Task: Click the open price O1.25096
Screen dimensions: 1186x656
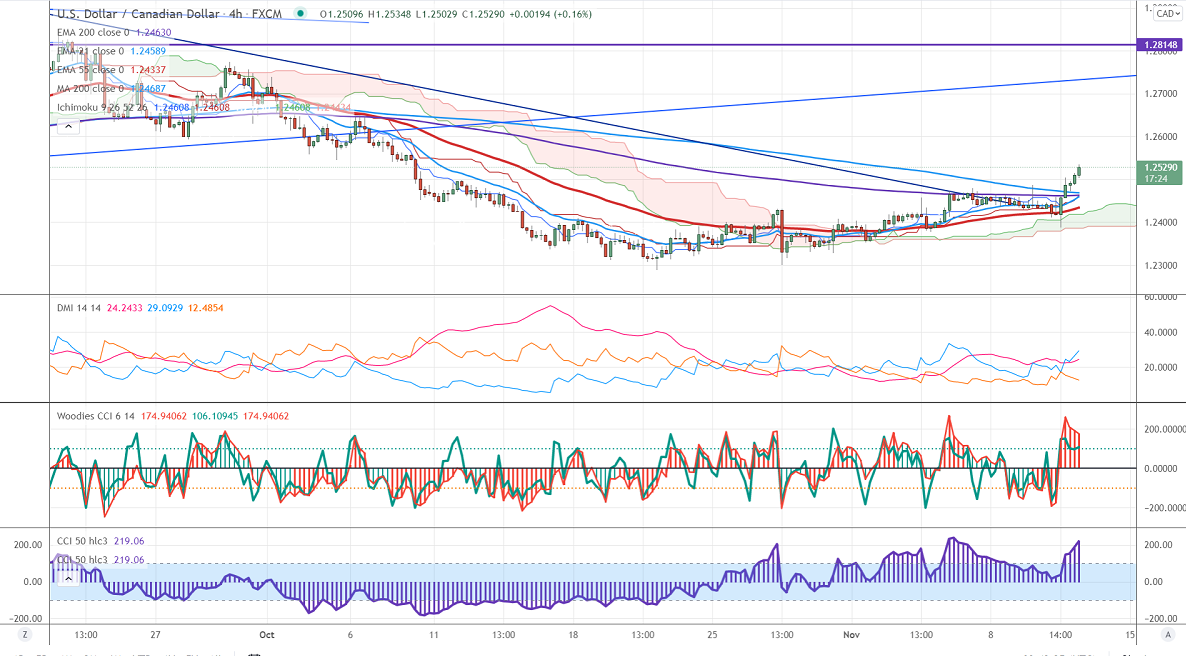Action: [341, 14]
